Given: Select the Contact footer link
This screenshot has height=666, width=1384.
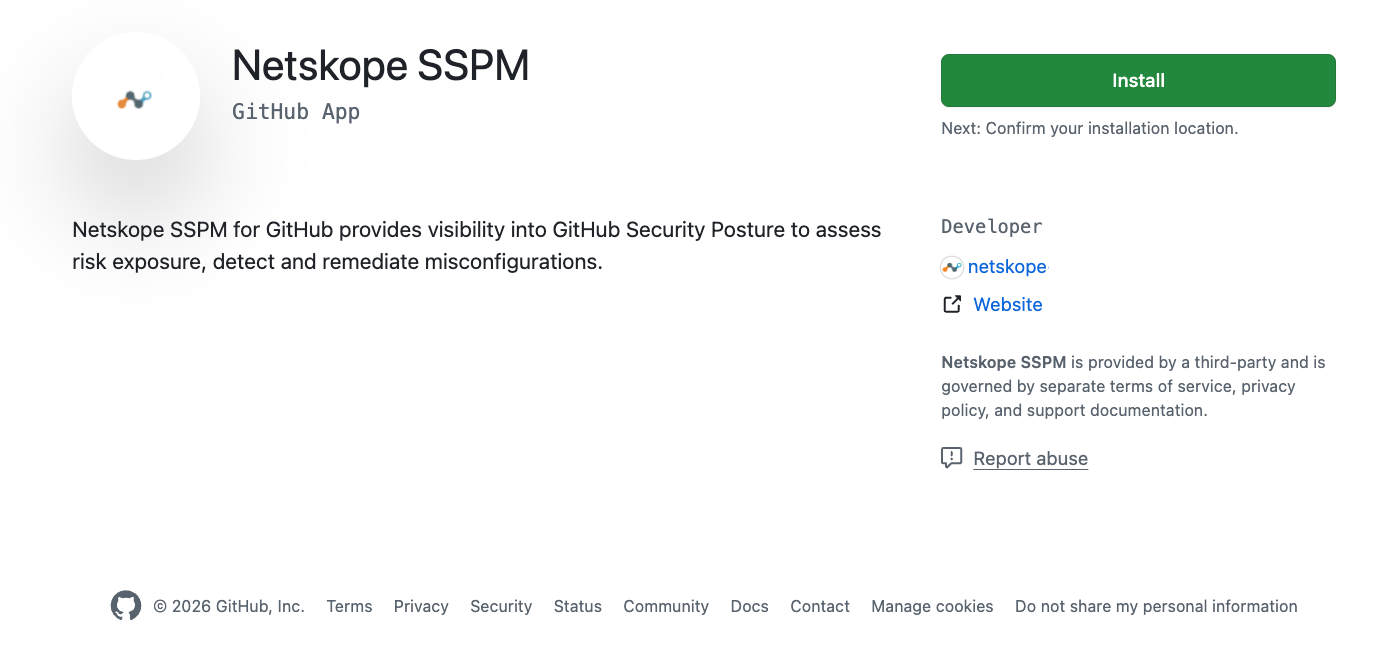Looking at the screenshot, I should point(820,606).
